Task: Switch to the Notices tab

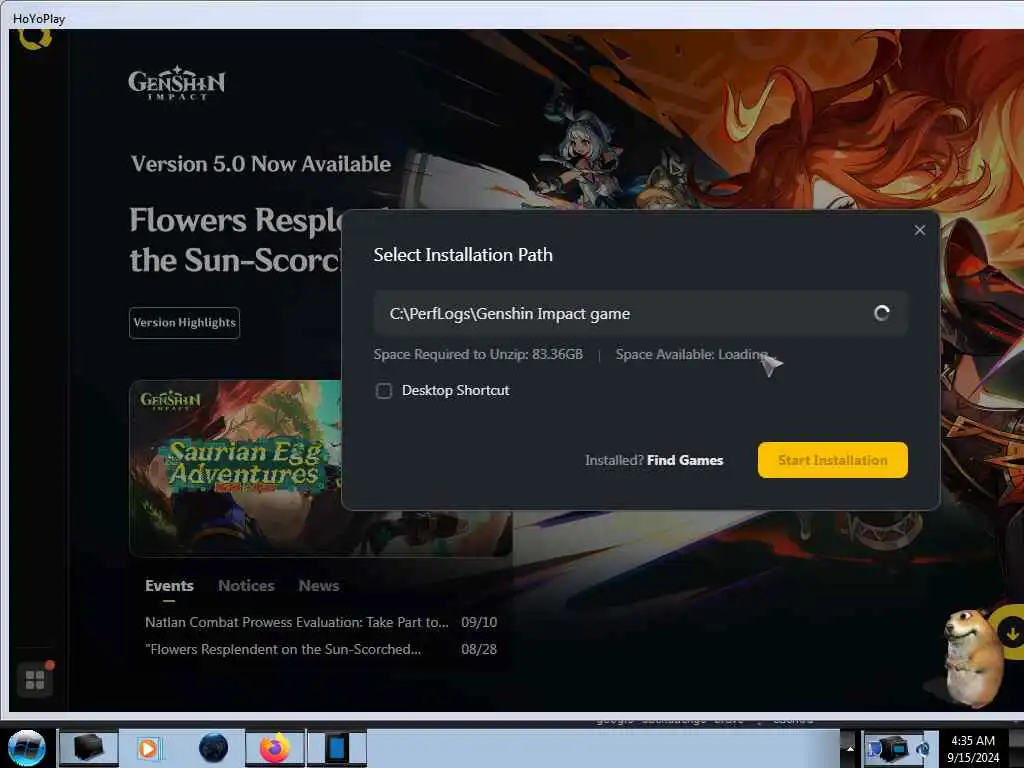Action: click(x=246, y=586)
